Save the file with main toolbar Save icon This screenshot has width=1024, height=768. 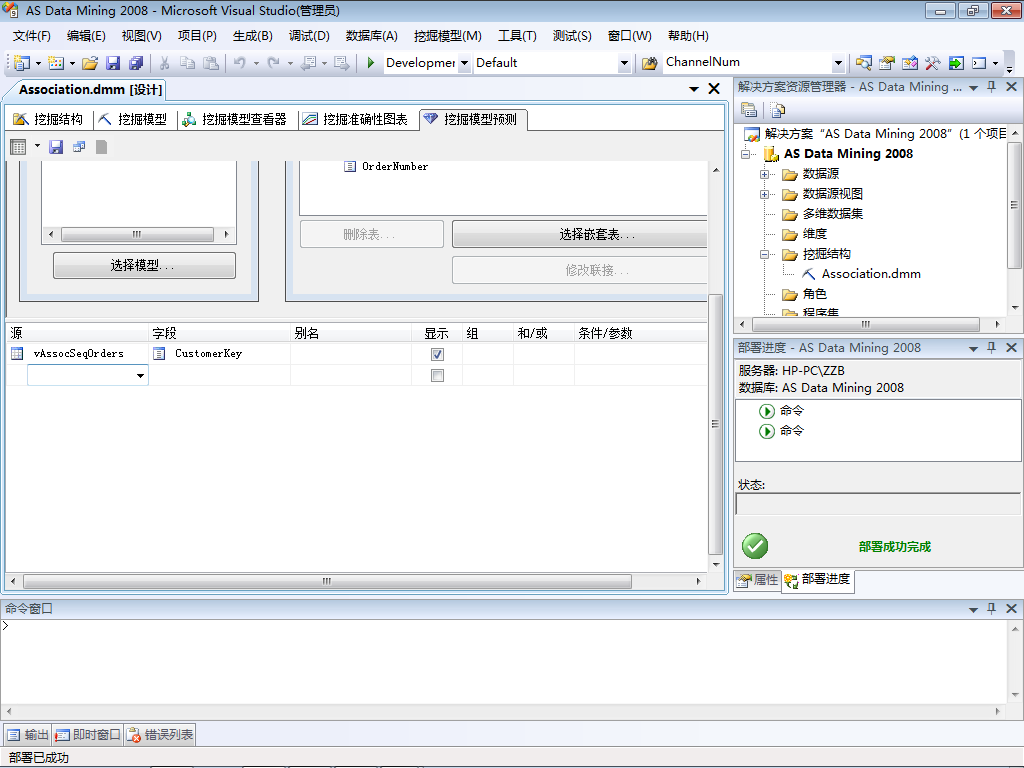(113, 63)
